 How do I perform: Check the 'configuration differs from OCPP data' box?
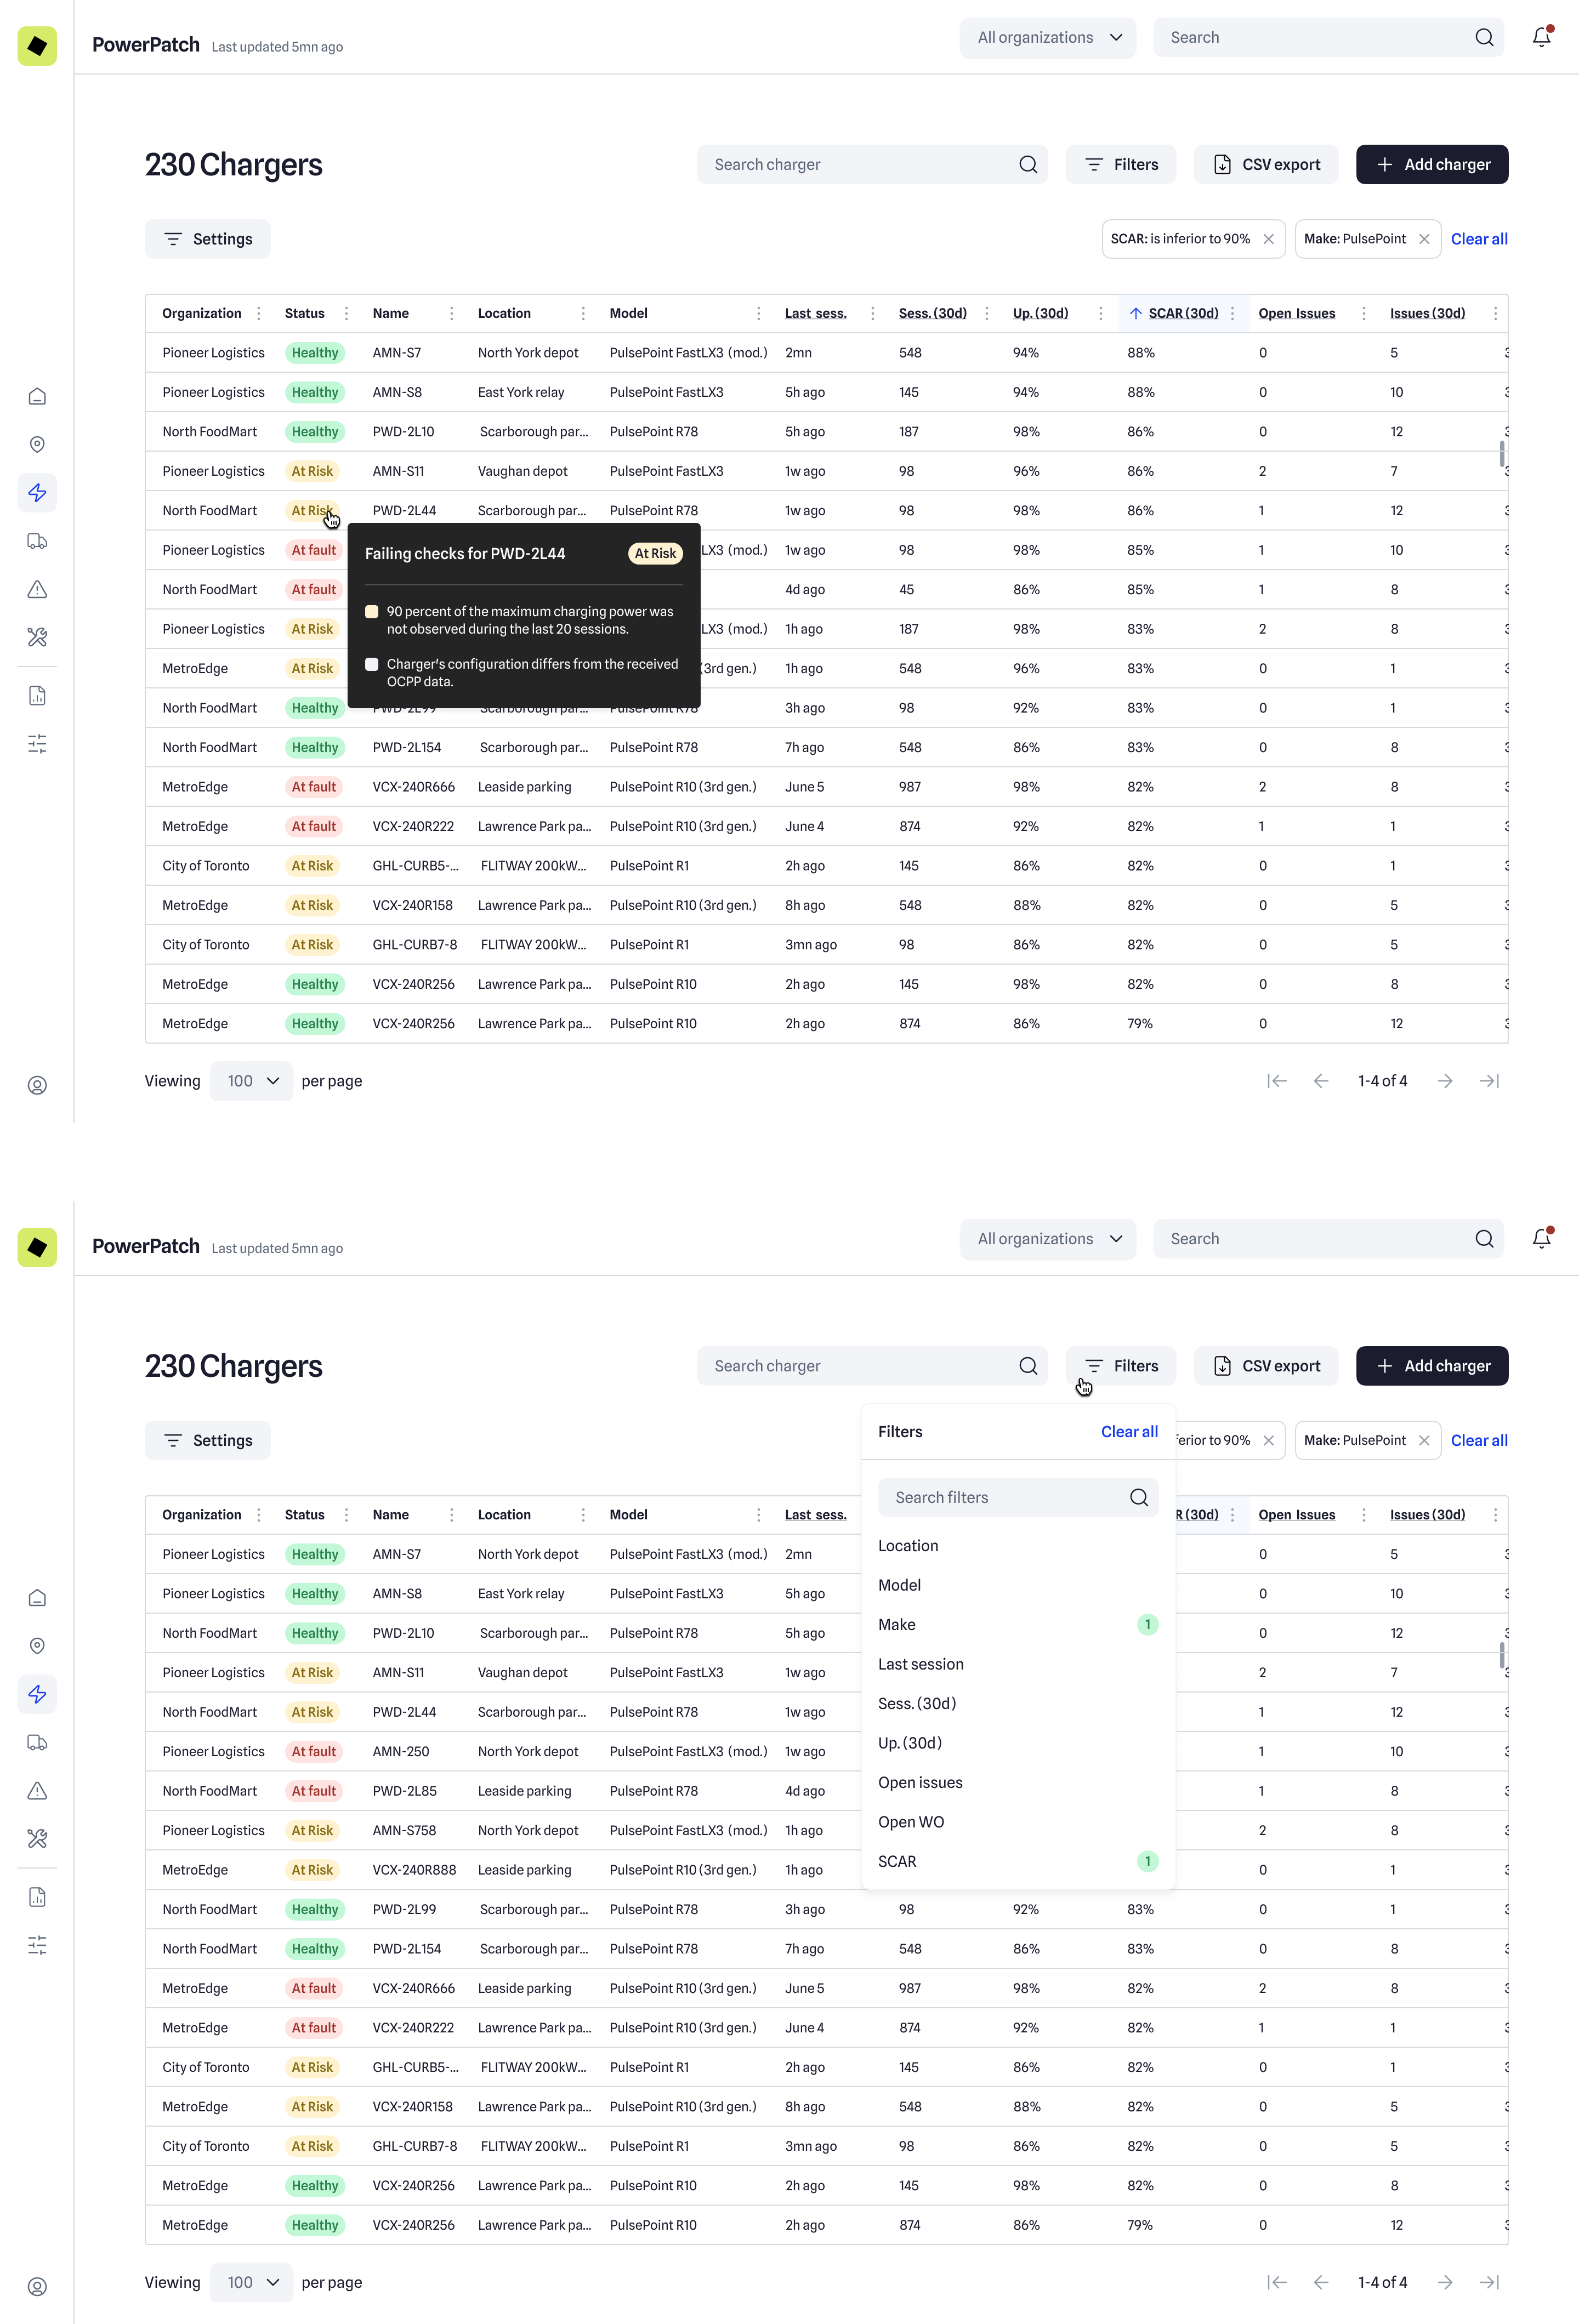[372, 664]
